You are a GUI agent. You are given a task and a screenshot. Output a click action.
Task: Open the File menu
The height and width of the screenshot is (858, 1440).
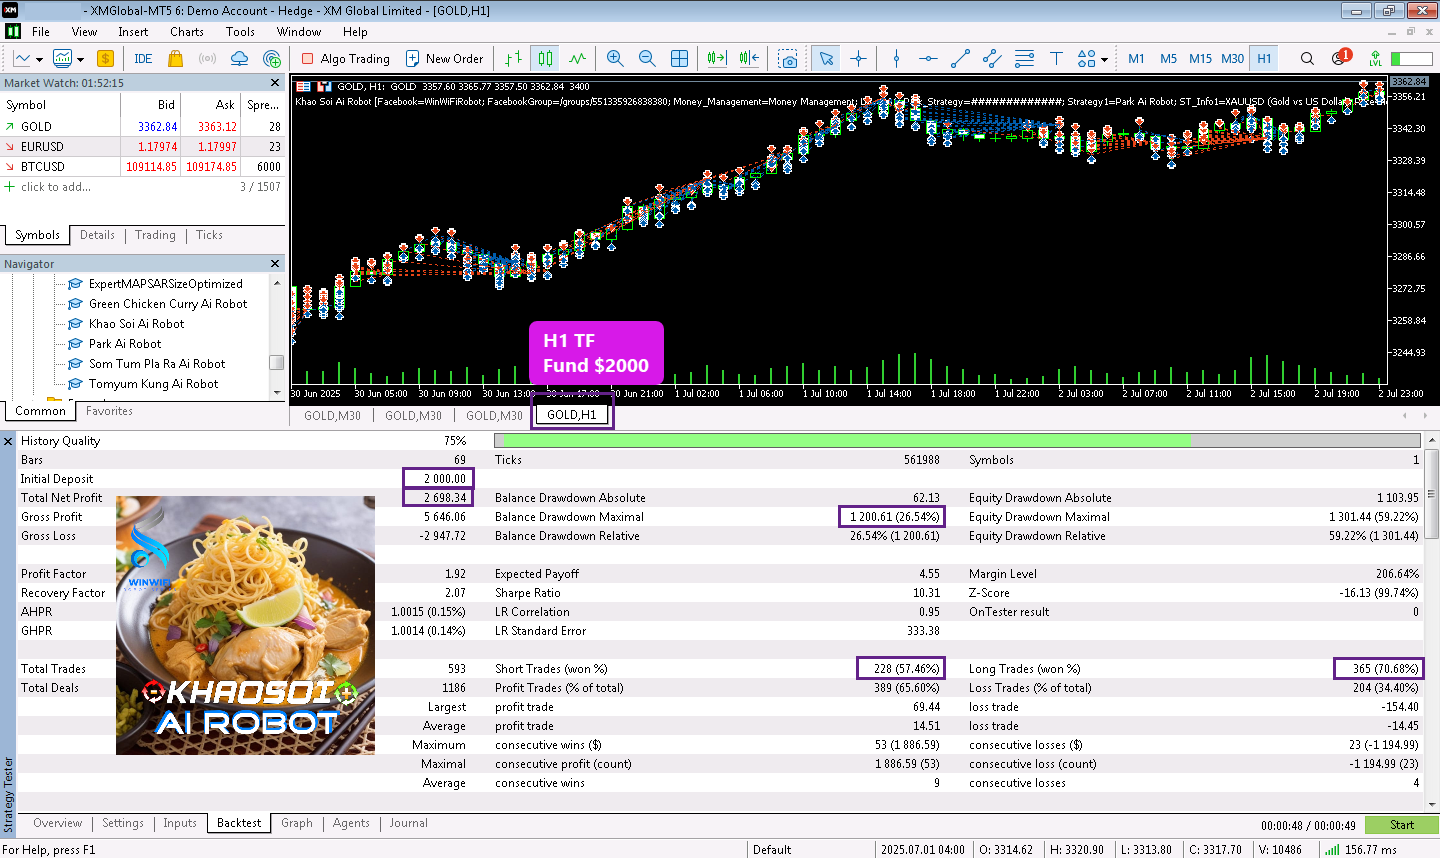(41, 32)
